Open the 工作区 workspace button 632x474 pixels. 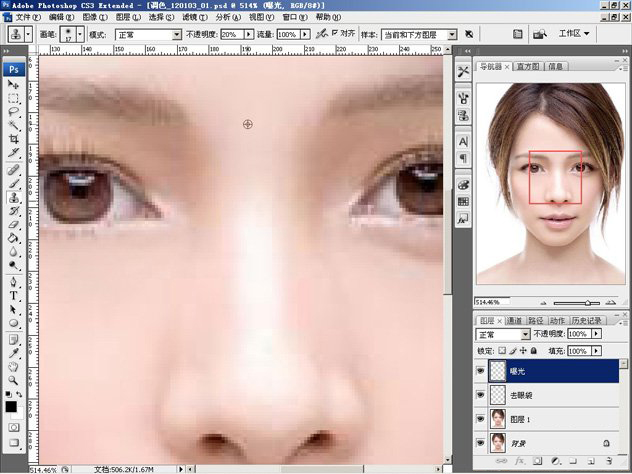point(573,33)
